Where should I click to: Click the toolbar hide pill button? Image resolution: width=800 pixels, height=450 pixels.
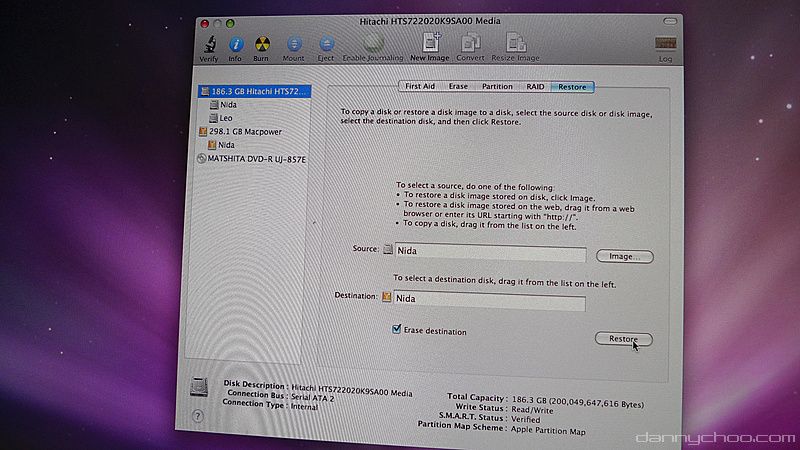[670, 21]
